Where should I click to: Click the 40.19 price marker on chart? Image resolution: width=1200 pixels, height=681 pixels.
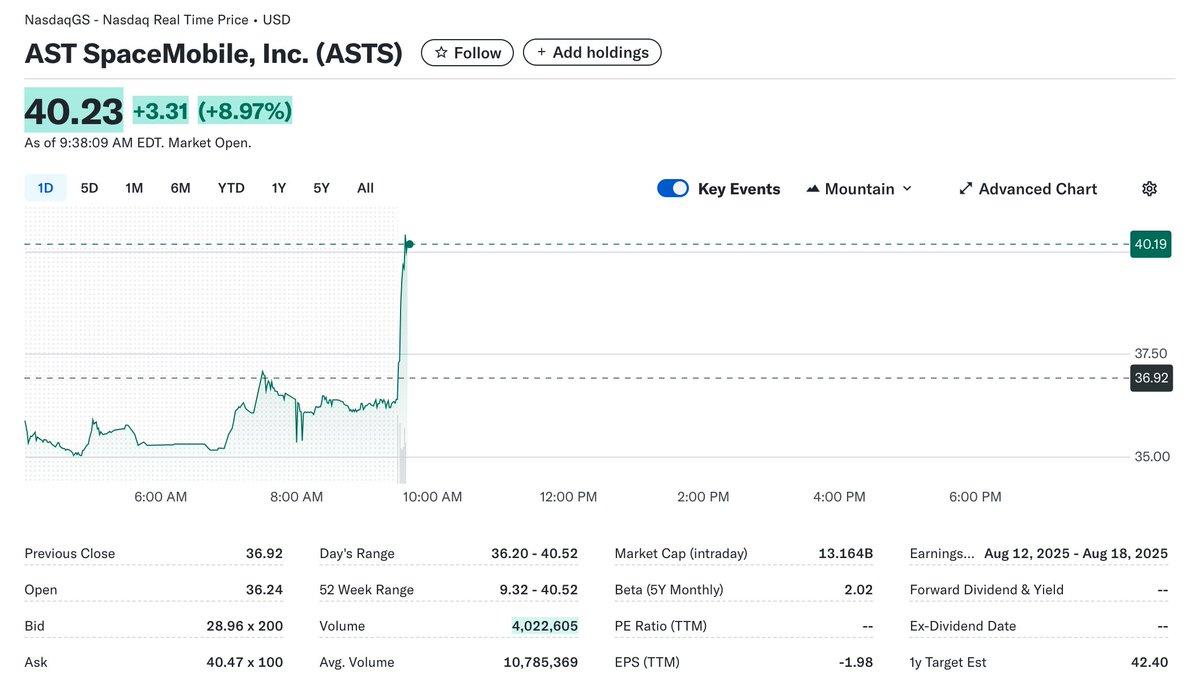1150,243
